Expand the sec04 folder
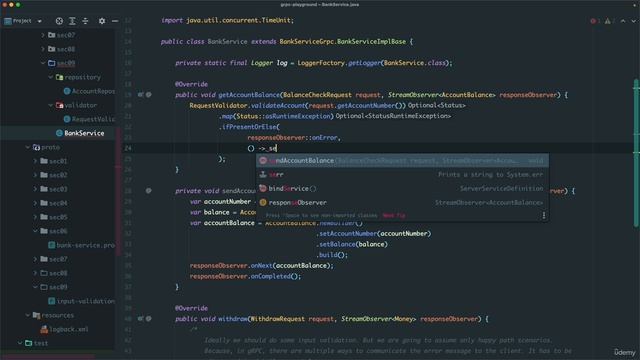This screenshot has width=640, height=360. coord(35,203)
